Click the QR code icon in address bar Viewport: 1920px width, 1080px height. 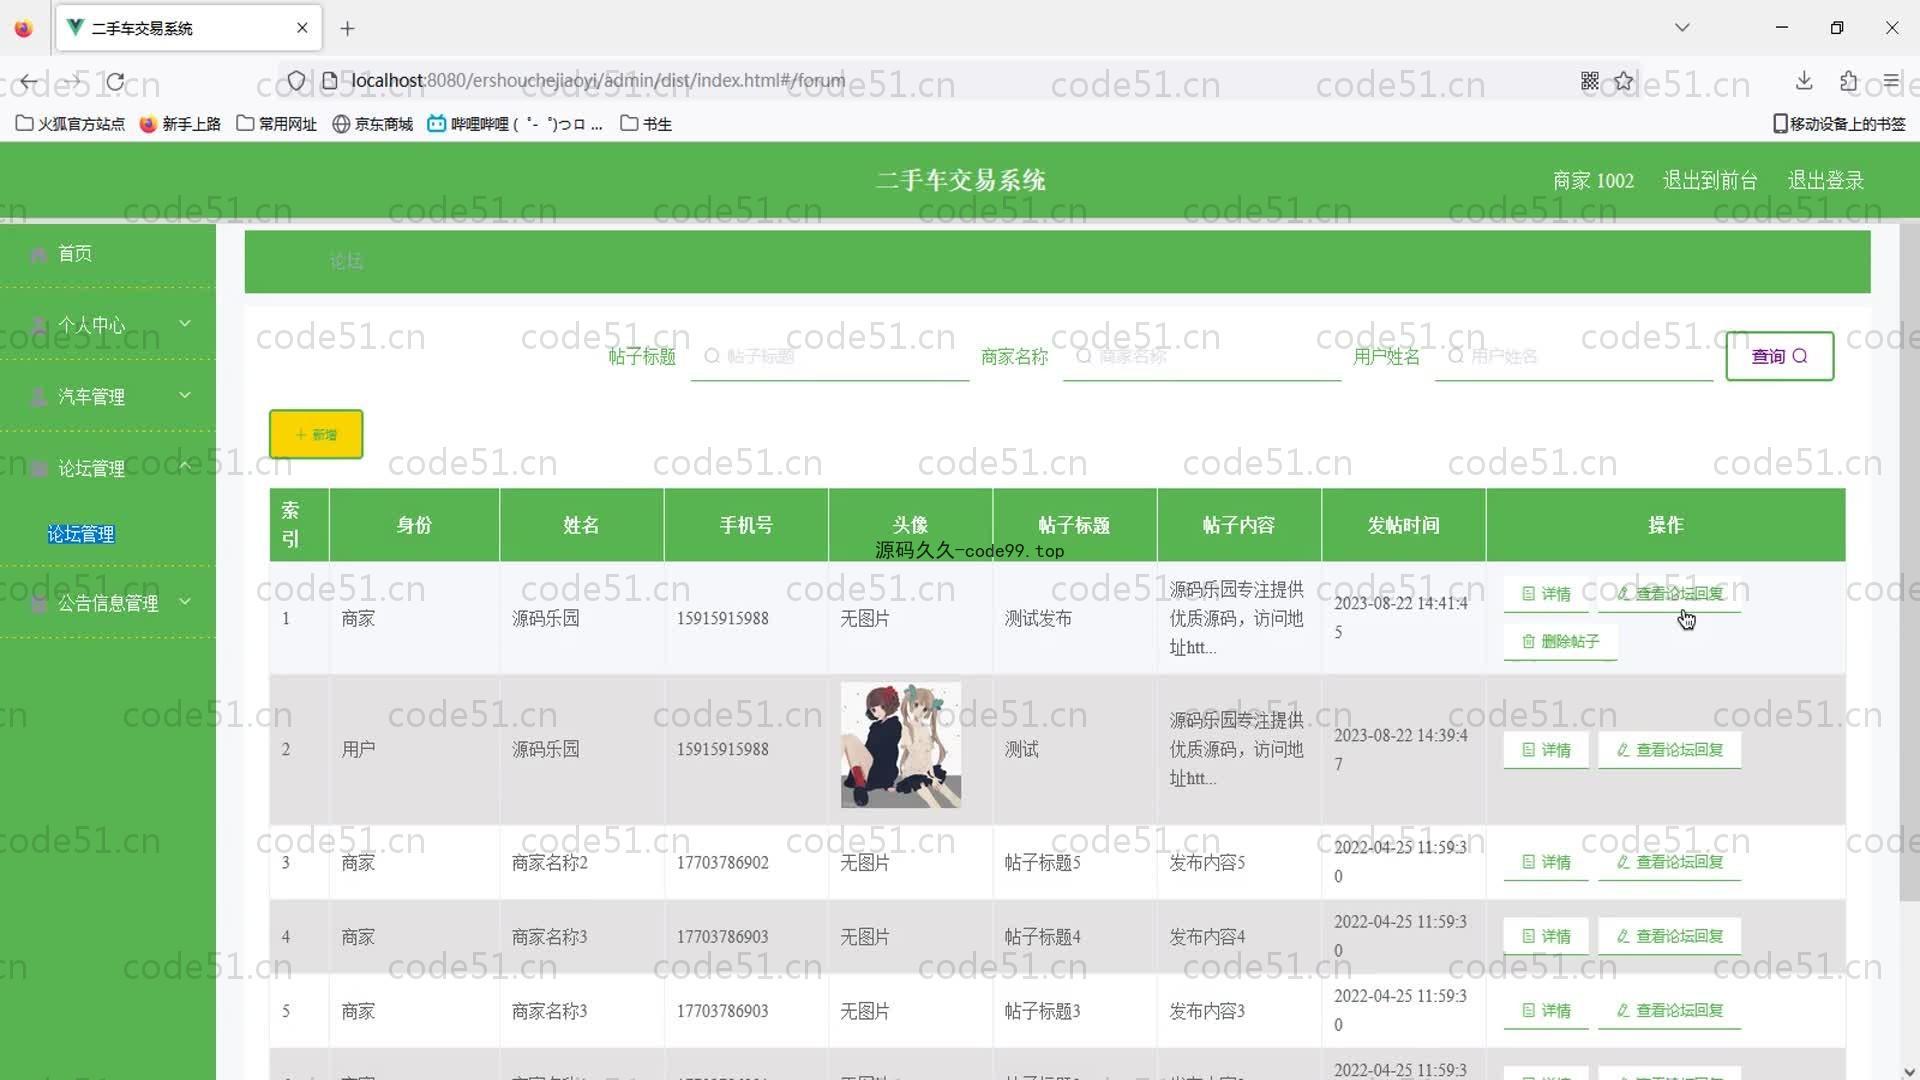coord(1590,81)
